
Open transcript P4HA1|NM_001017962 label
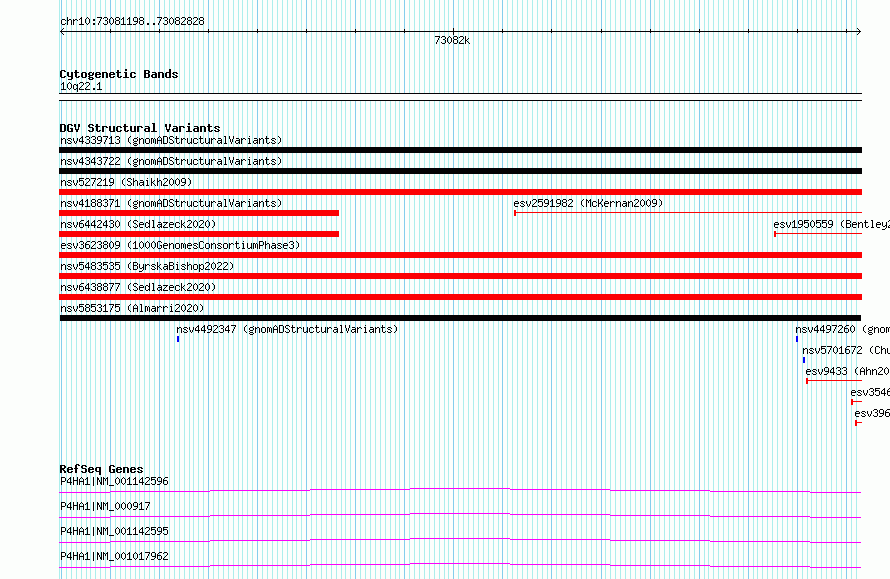[x=114, y=556]
